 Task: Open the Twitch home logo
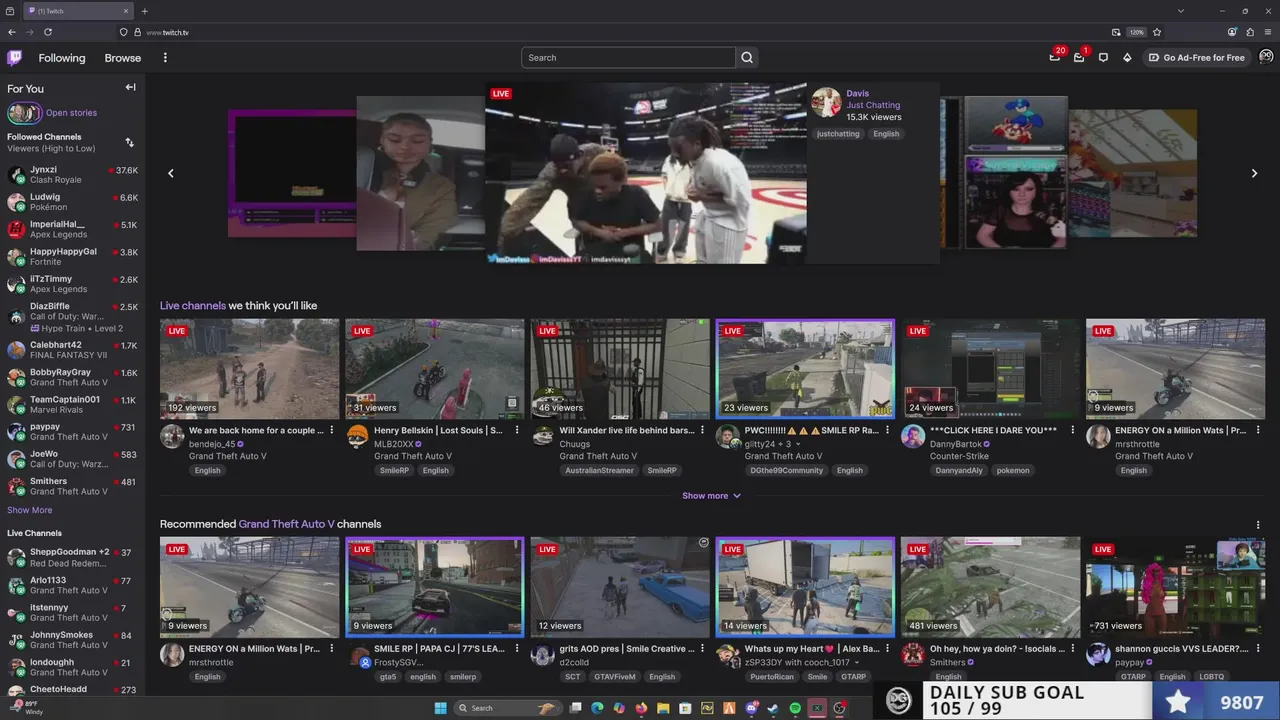click(x=14, y=58)
